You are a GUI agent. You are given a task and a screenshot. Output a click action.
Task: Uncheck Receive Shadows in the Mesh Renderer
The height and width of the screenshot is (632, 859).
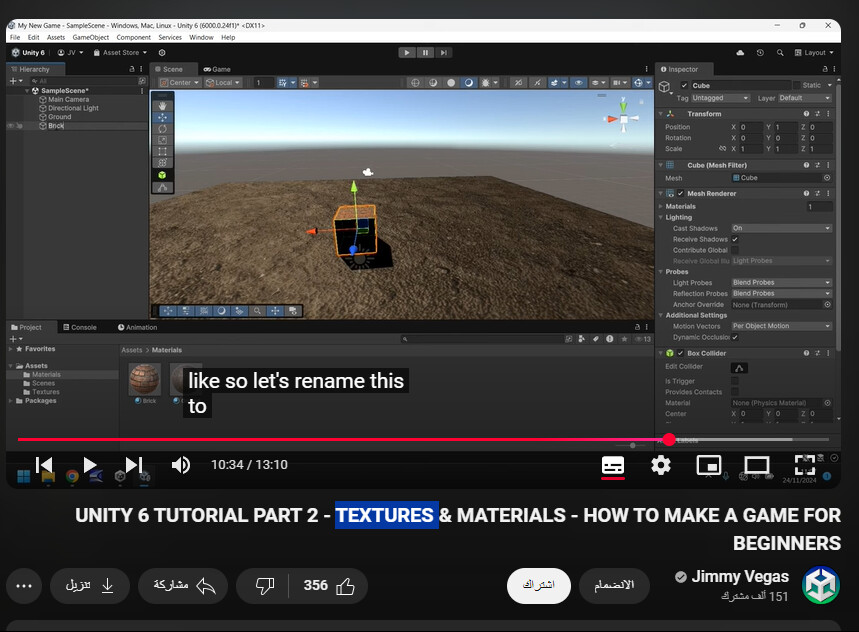735,239
